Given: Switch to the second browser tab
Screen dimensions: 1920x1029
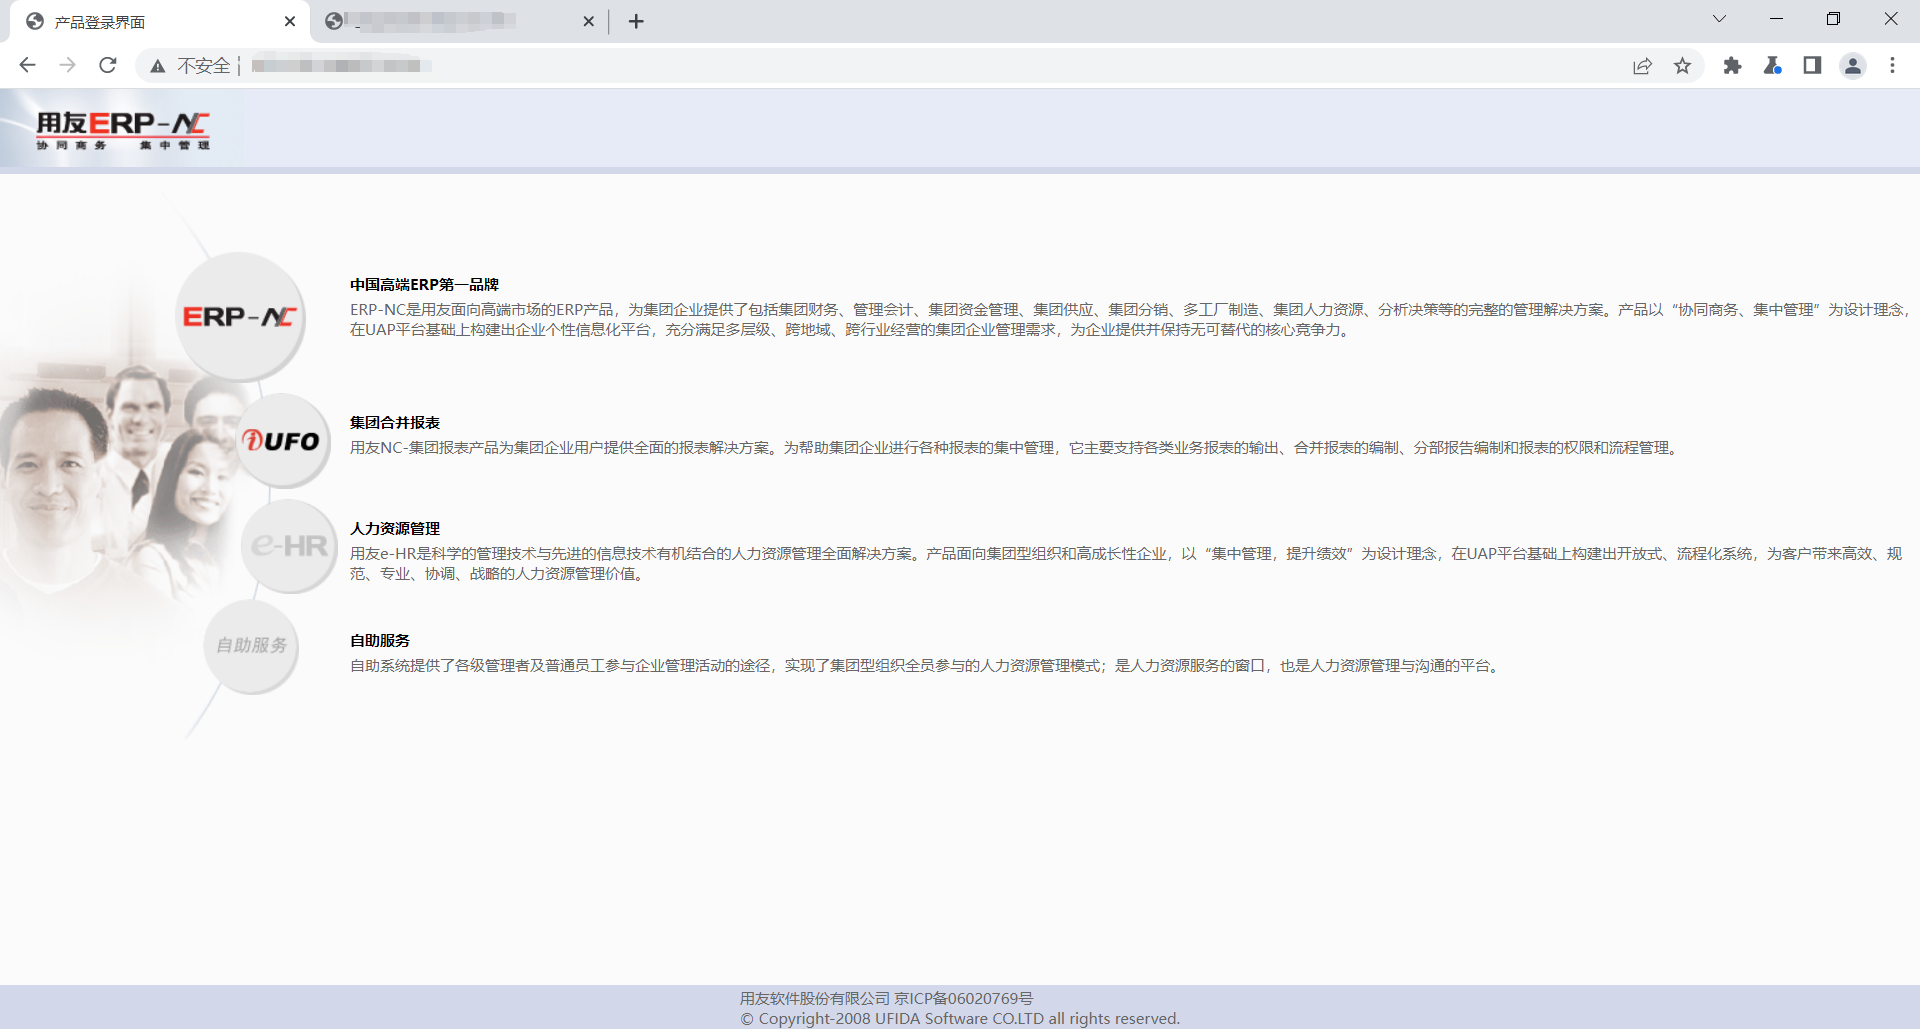Looking at the screenshot, I should pos(460,21).
